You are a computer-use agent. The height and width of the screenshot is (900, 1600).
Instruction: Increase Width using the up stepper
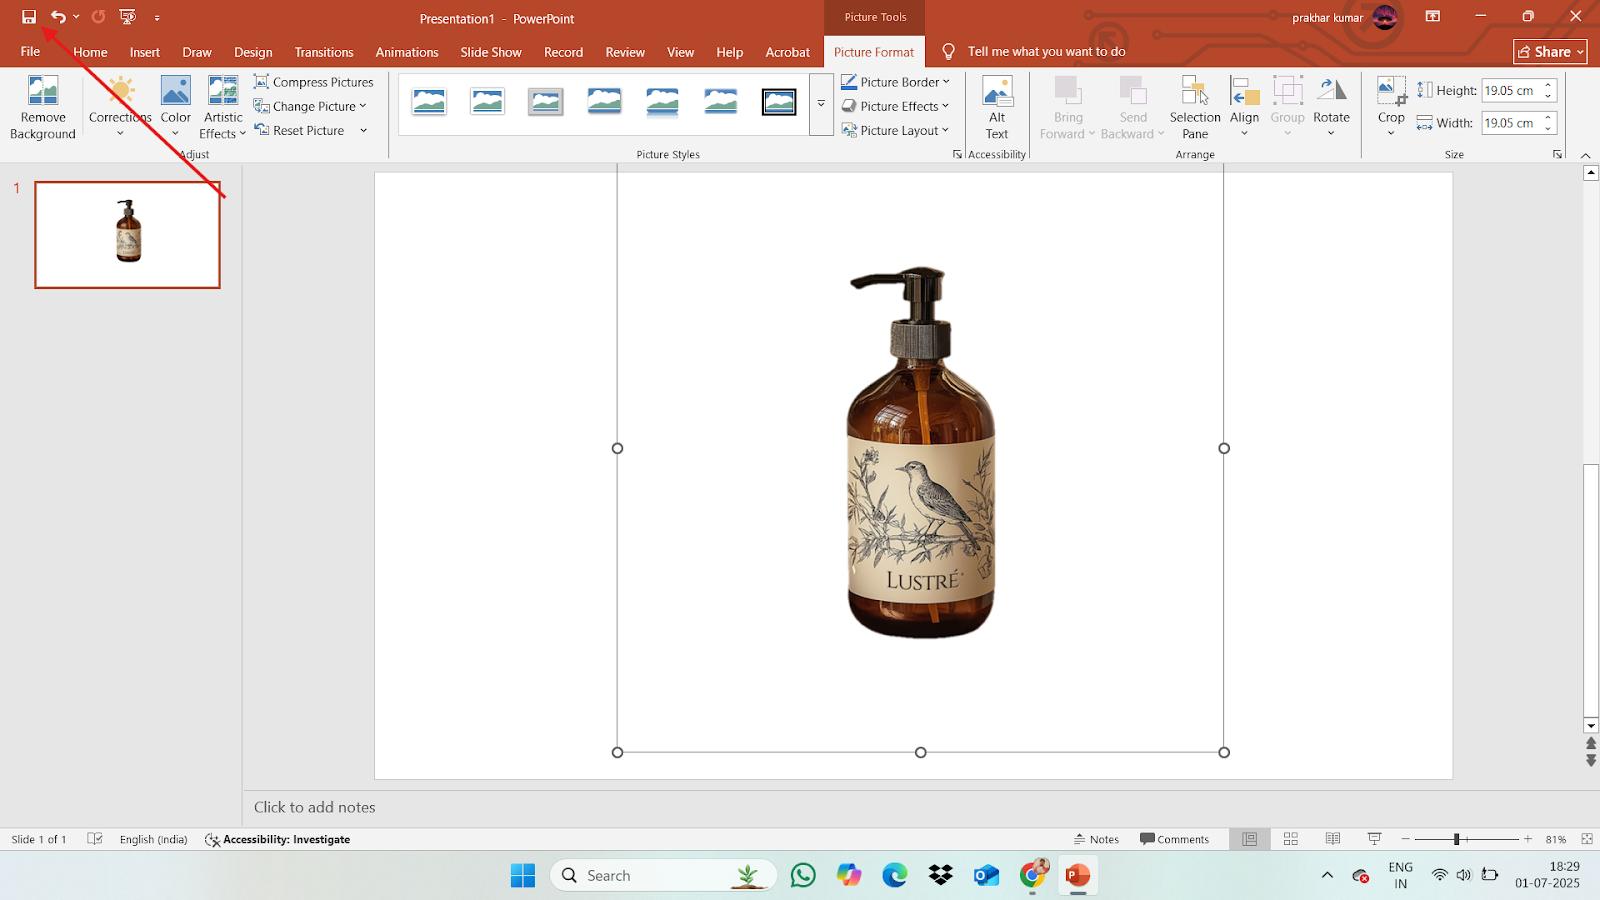pyautogui.click(x=1548, y=117)
